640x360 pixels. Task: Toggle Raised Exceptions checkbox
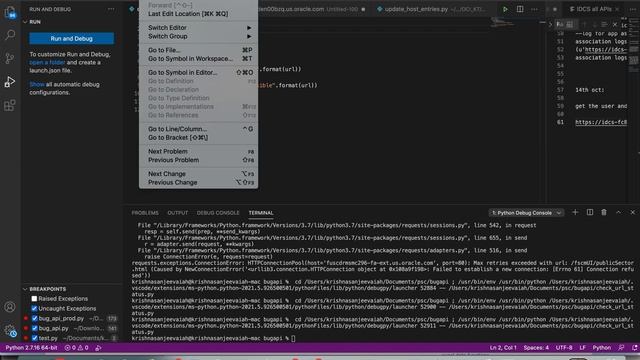(34, 299)
